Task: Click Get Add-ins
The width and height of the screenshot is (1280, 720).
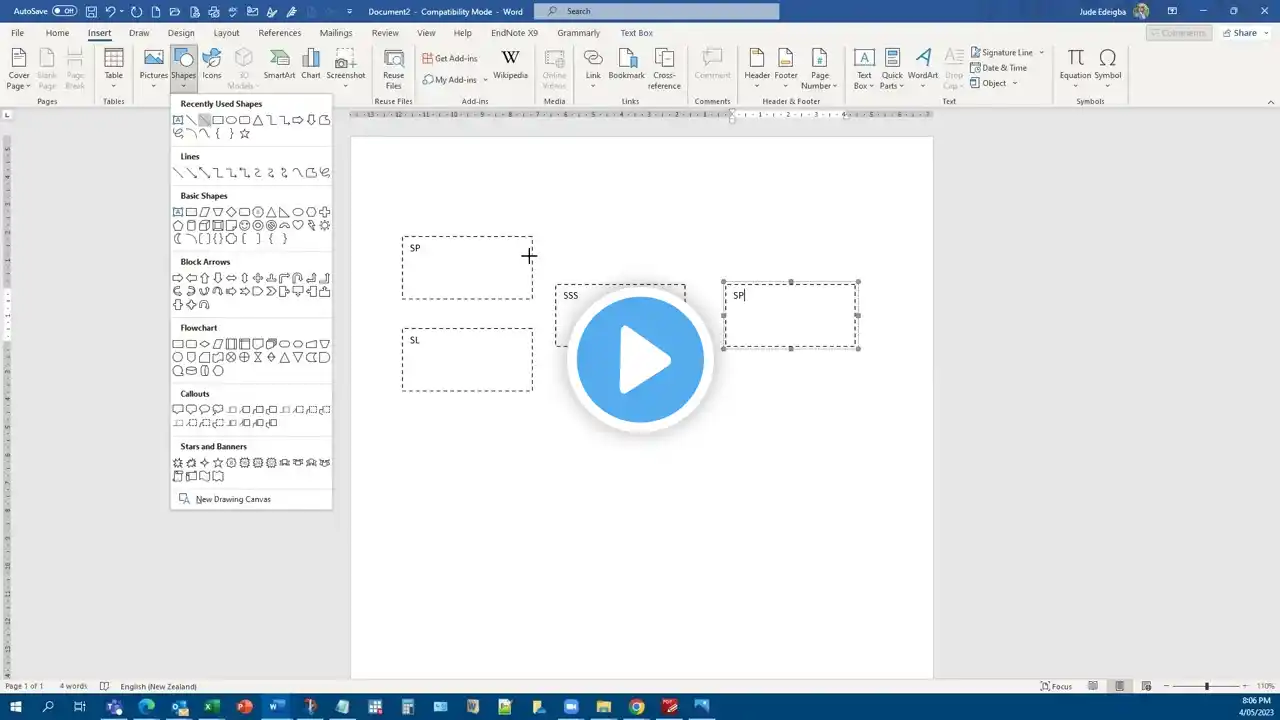Action: pyautogui.click(x=450, y=58)
